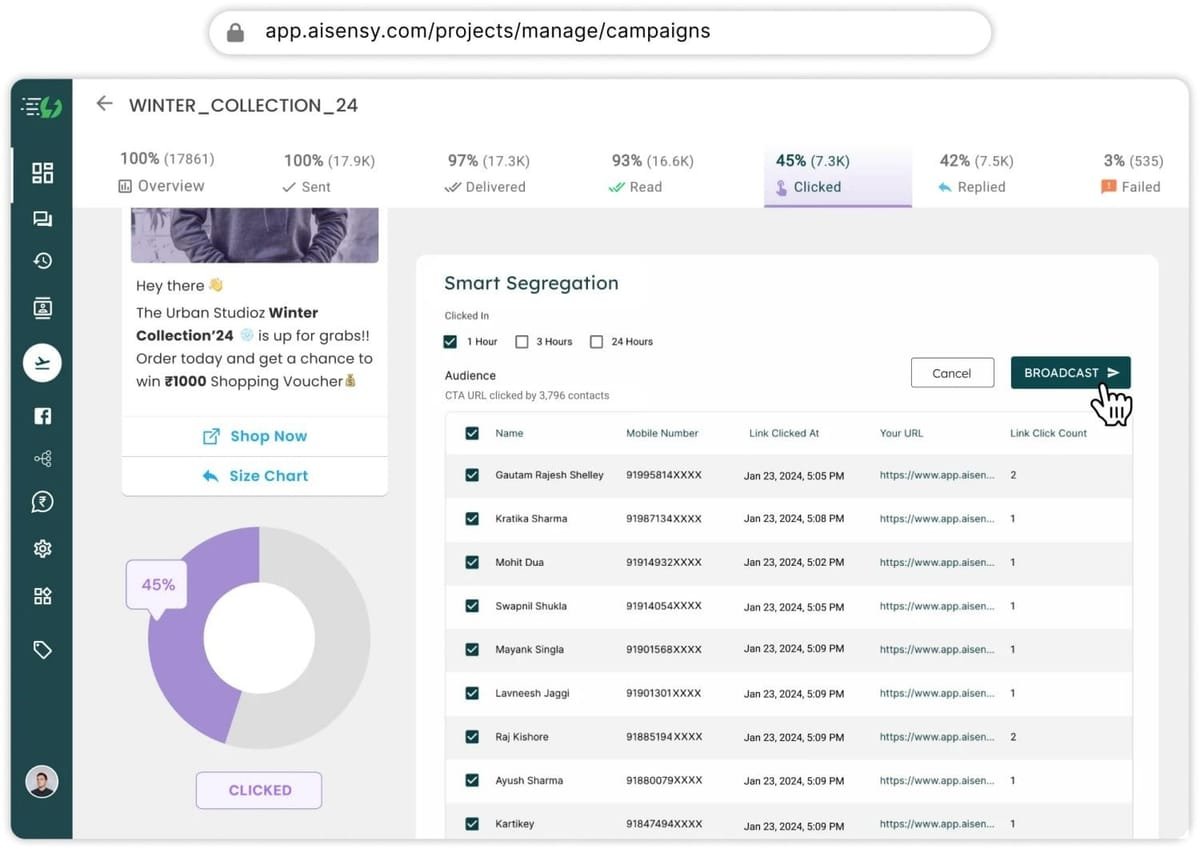Image resolution: width=1200 pixels, height=850 pixels.
Task: Click the back arrow beside WINTER_COLLECTION_24
Action: (x=104, y=104)
